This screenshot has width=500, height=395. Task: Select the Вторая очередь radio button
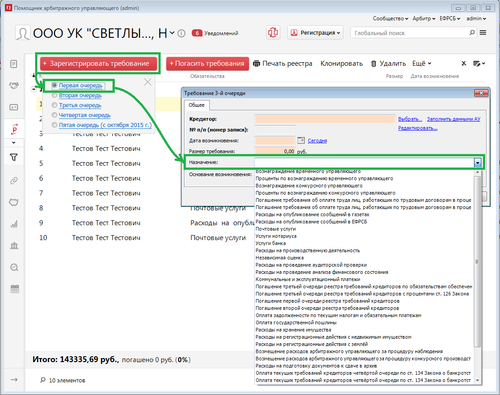pos(54,96)
